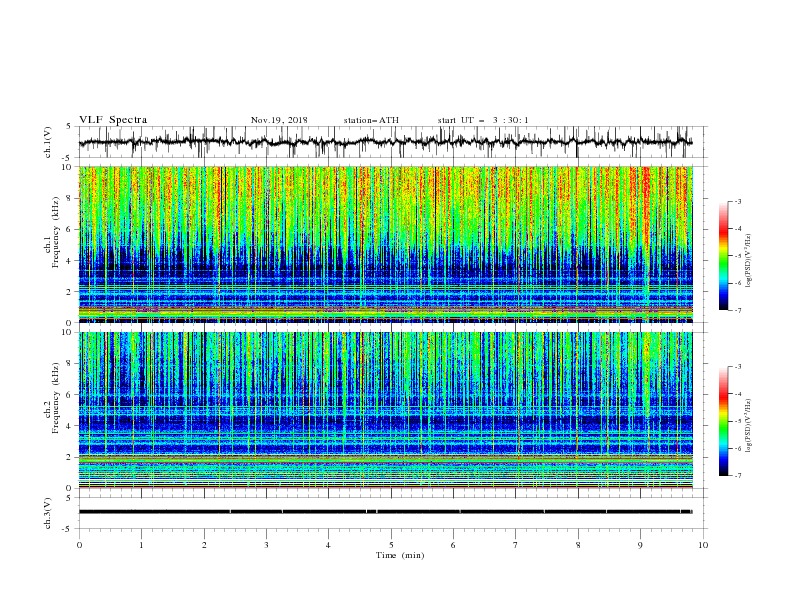
Task: Click the ch.2 spectrogram plot area
Action: pos(386,410)
